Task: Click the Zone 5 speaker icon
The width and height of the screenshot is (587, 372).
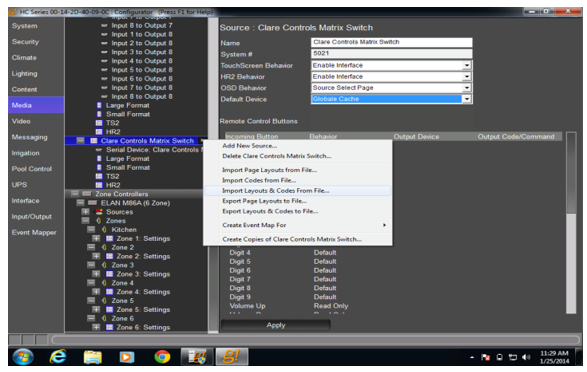Action: [x=104, y=301]
